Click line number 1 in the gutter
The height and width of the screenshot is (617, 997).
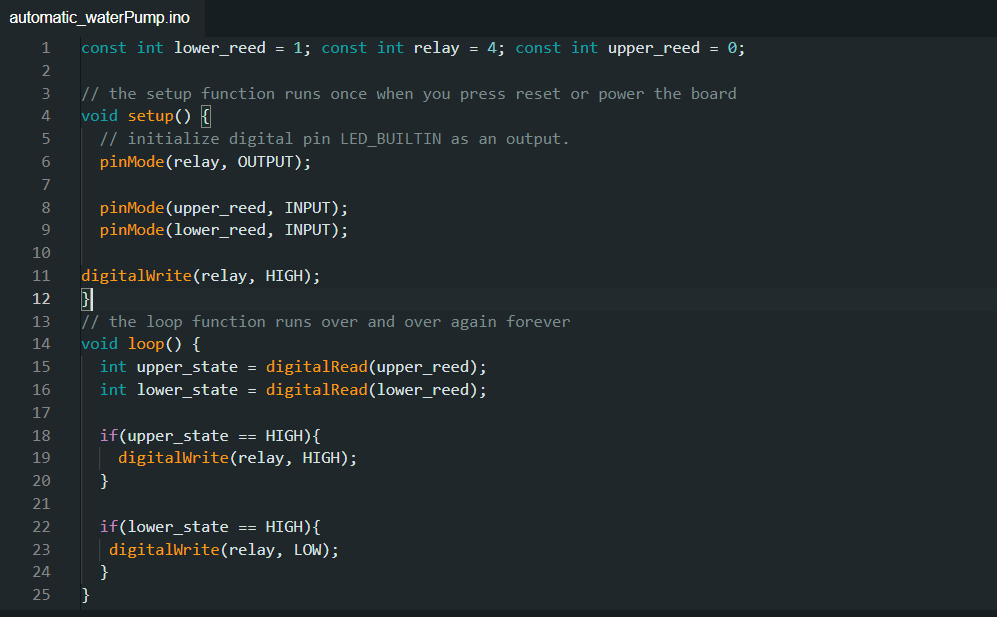[45, 48]
